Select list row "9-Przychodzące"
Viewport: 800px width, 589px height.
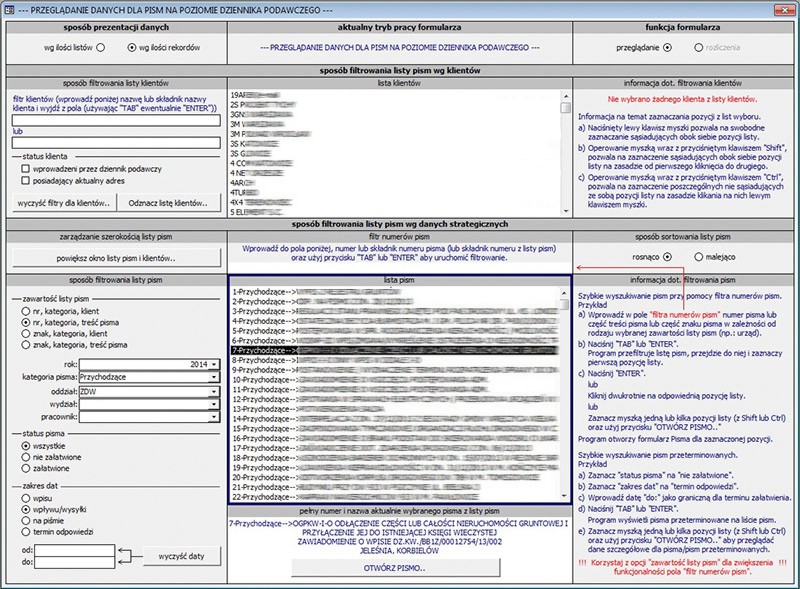395,370
